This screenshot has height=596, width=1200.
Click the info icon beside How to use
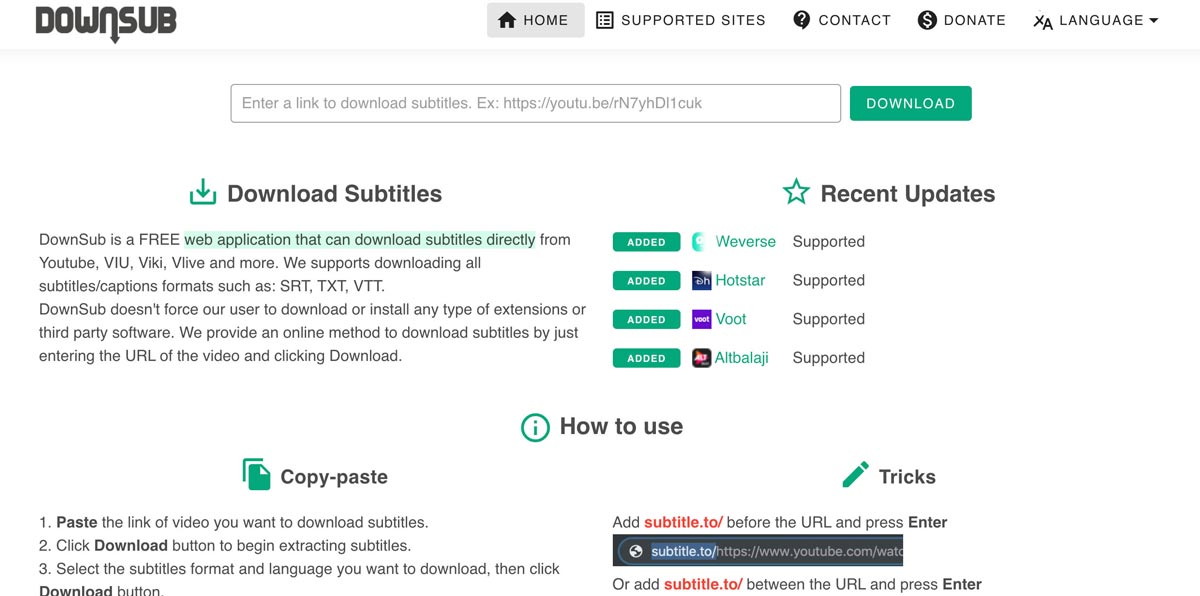[x=535, y=427]
